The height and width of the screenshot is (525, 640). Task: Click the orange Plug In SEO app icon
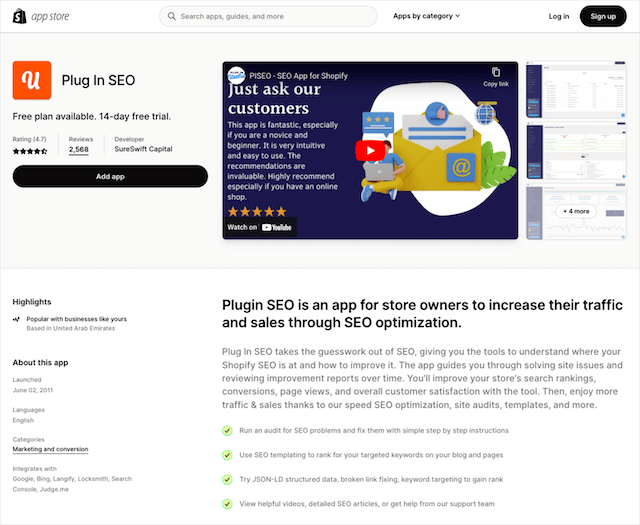(32, 80)
